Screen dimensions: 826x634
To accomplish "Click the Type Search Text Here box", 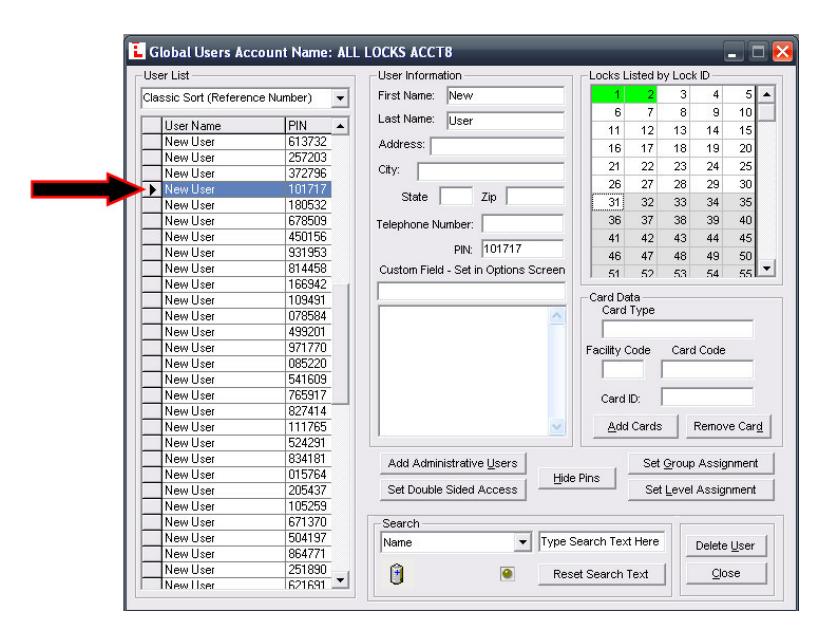I will point(601,541).
